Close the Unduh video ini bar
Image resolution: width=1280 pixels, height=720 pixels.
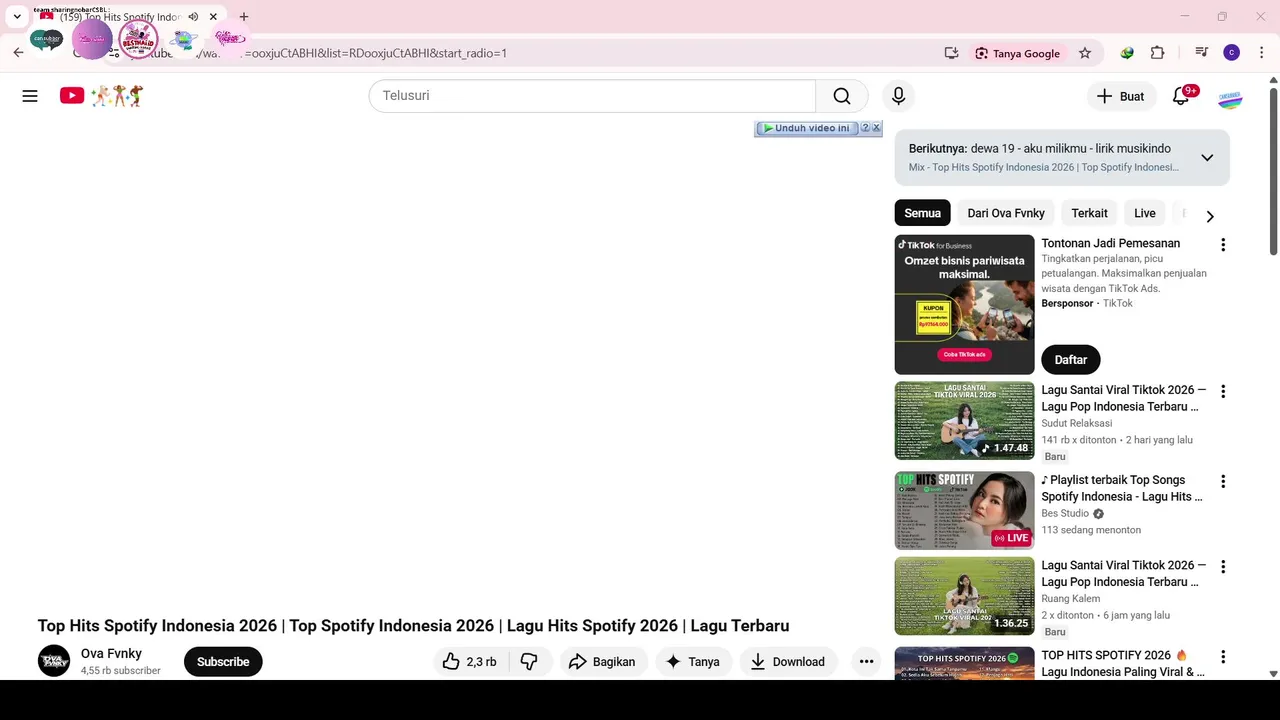876,128
